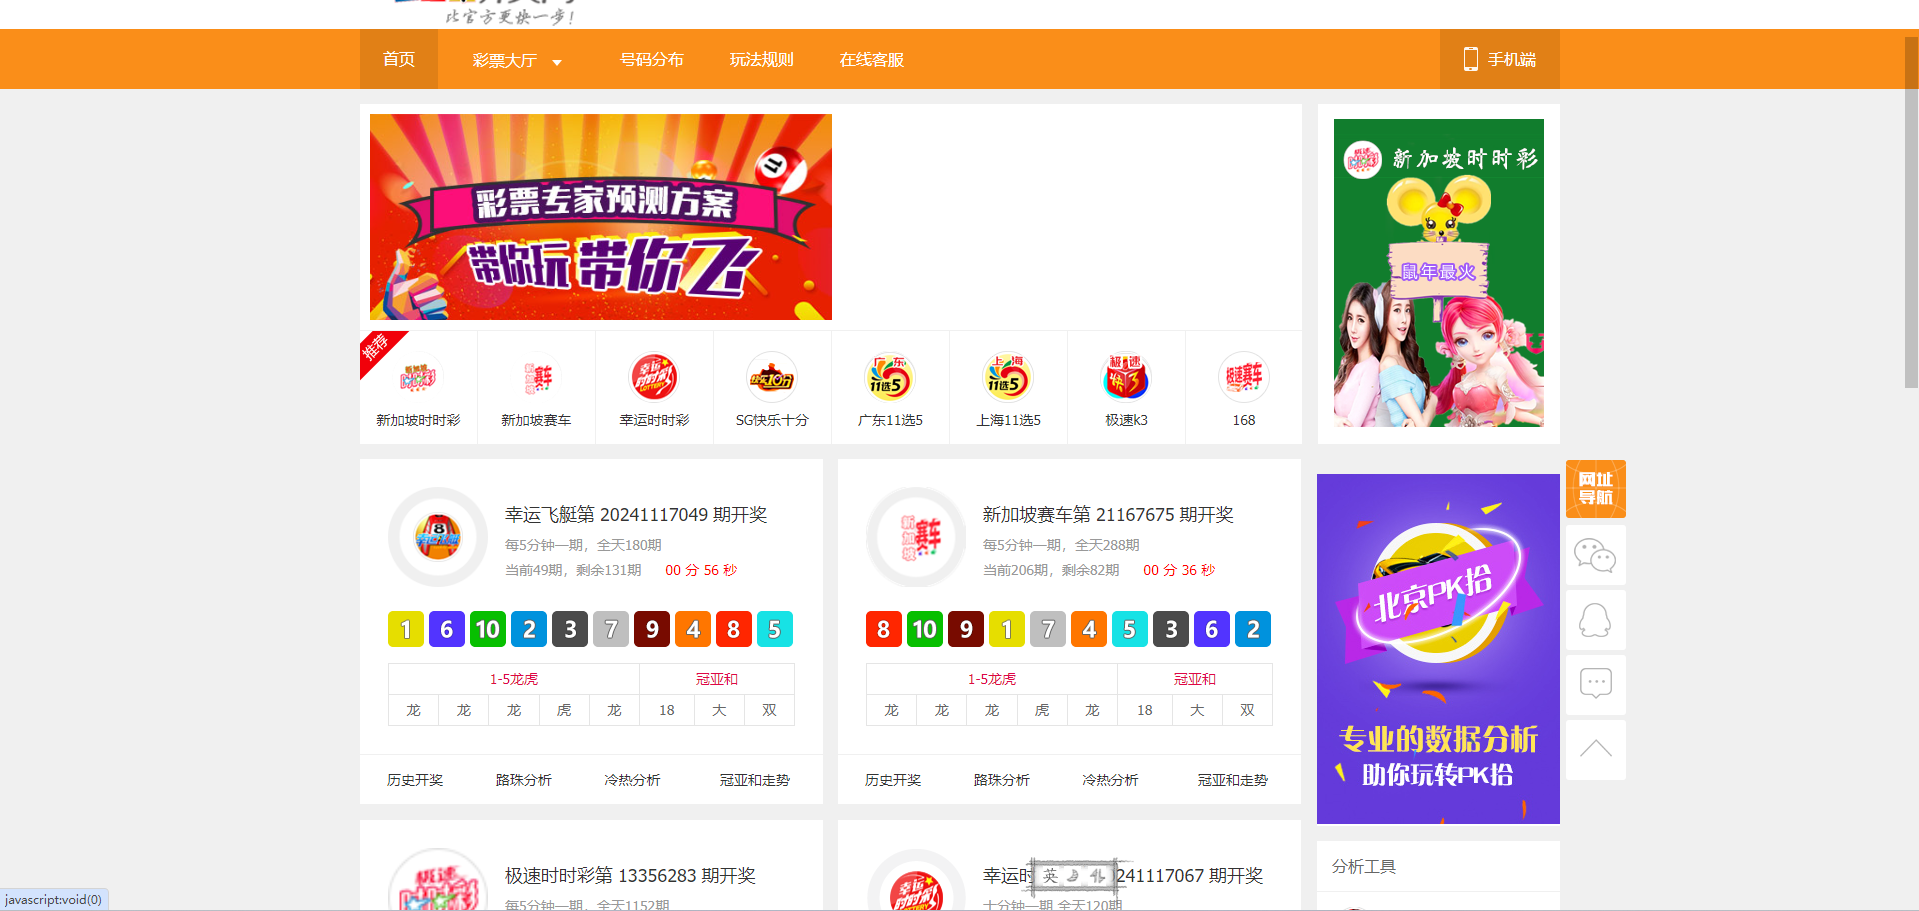The height and width of the screenshot is (911, 1919).
Task: Click the QQ penguin icon in sidebar
Action: [1595, 620]
